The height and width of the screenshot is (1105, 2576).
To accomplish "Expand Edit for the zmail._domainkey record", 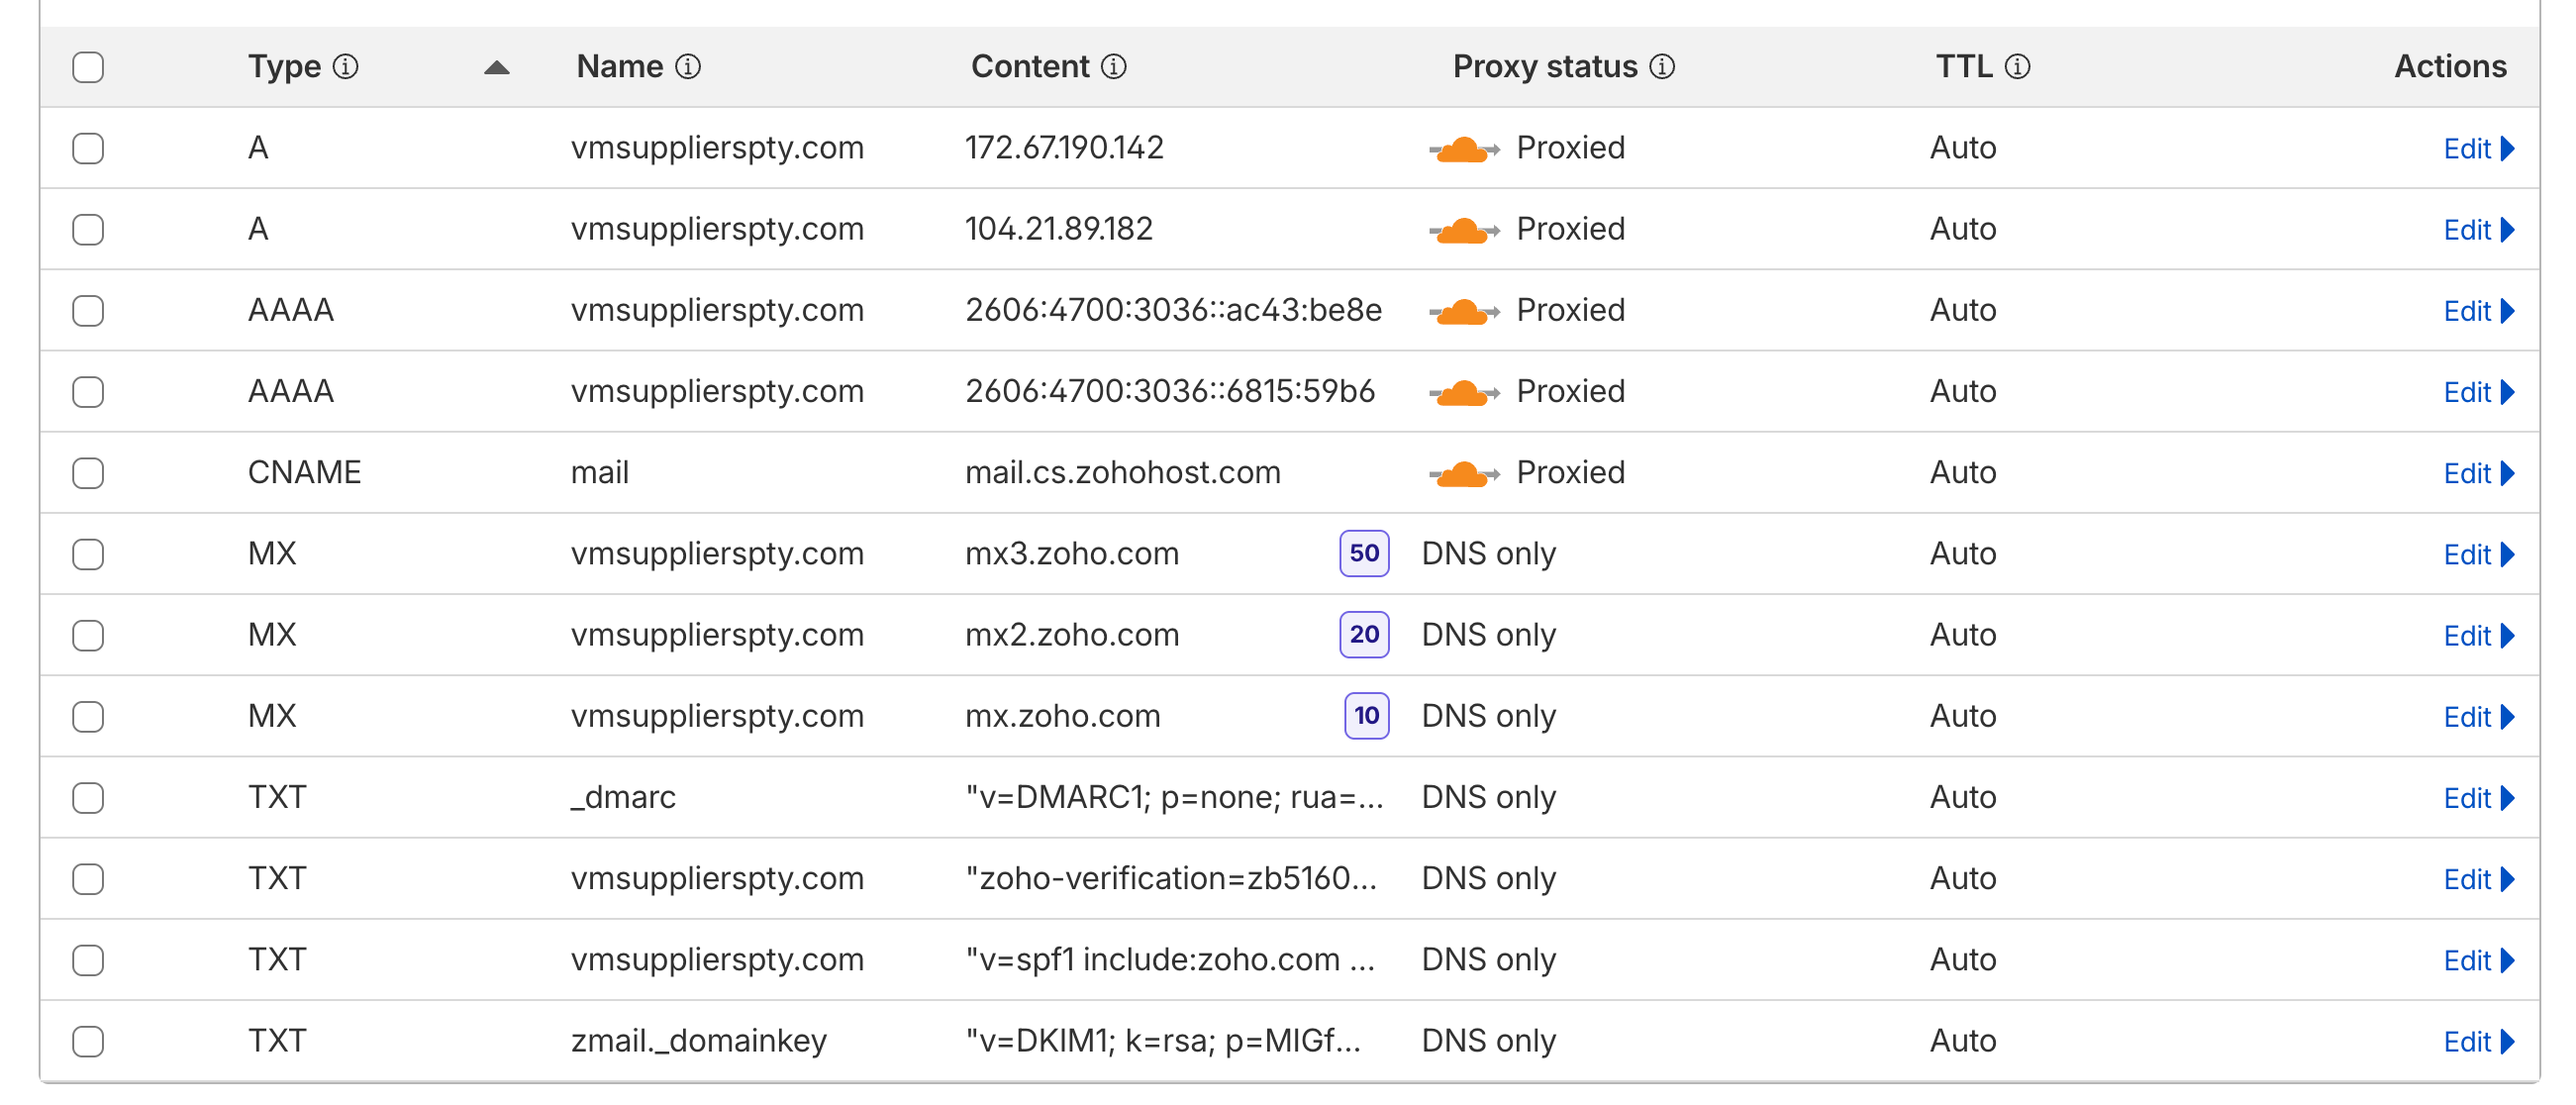I will [x=2478, y=1042].
